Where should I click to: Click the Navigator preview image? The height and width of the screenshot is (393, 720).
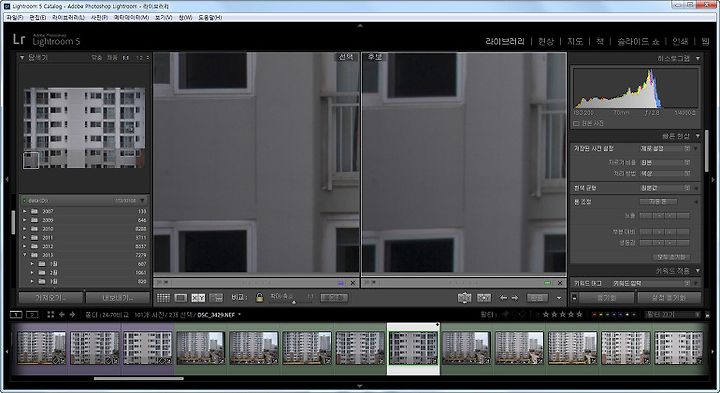84,128
